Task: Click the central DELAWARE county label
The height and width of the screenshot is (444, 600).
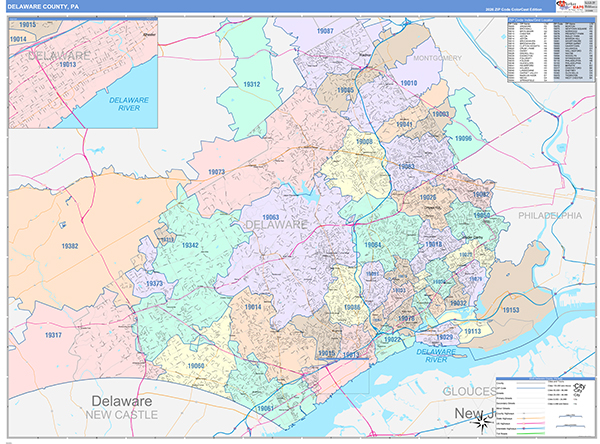Action: pyautogui.click(x=276, y=225)
